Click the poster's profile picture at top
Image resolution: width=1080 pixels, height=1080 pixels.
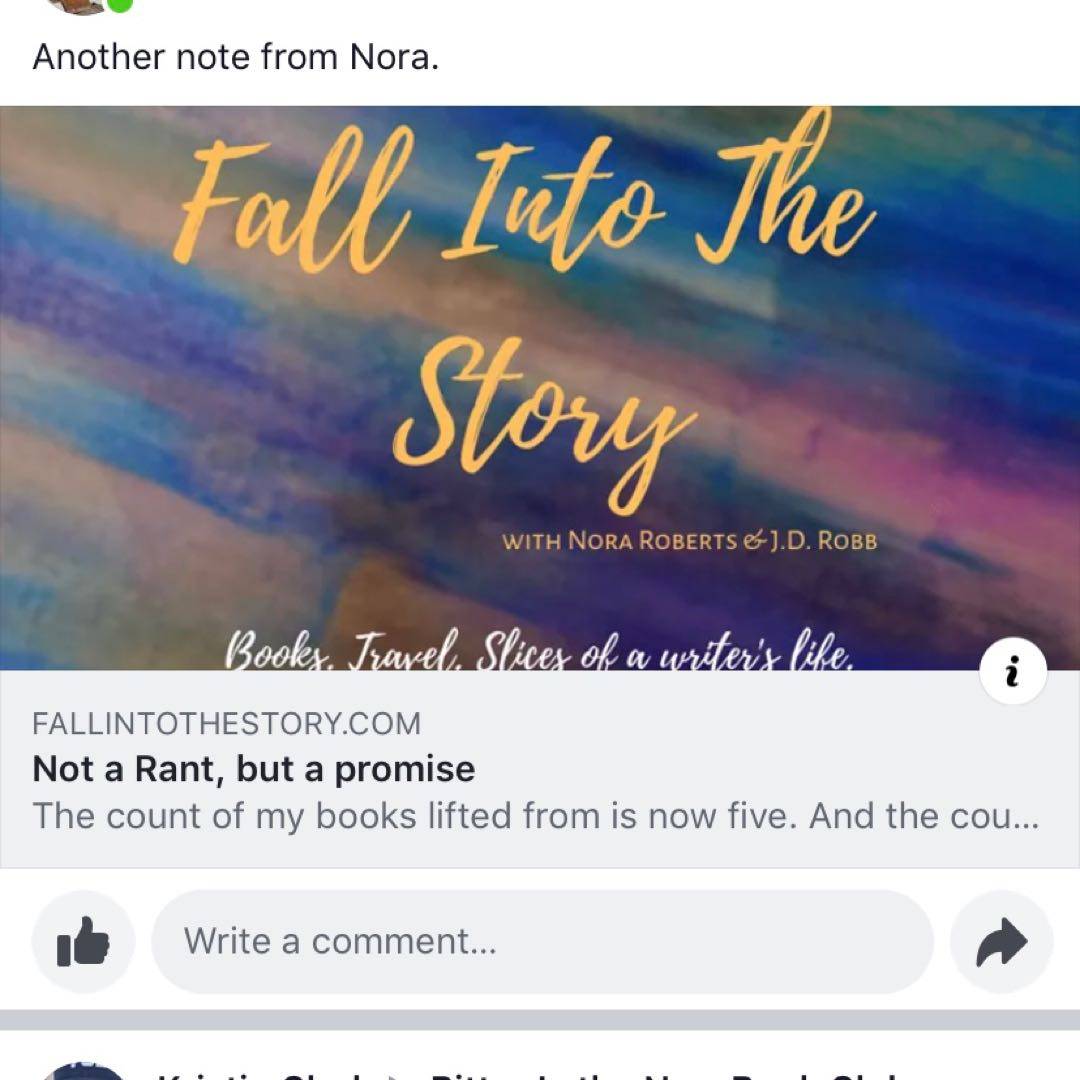pos(75,5)
